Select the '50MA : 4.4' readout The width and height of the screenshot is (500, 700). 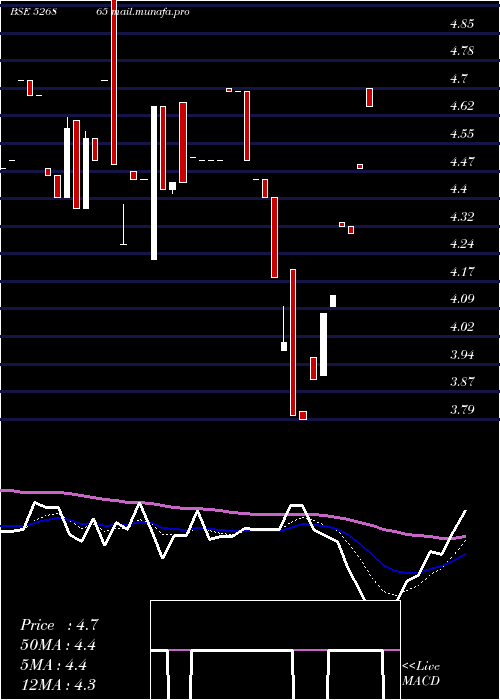tap(58, 645)
